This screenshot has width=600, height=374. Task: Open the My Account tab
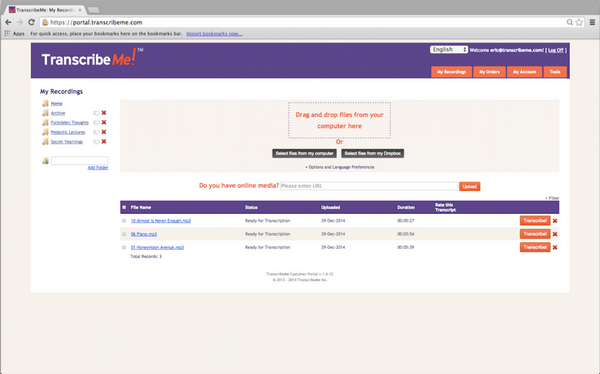coord(524,72)
